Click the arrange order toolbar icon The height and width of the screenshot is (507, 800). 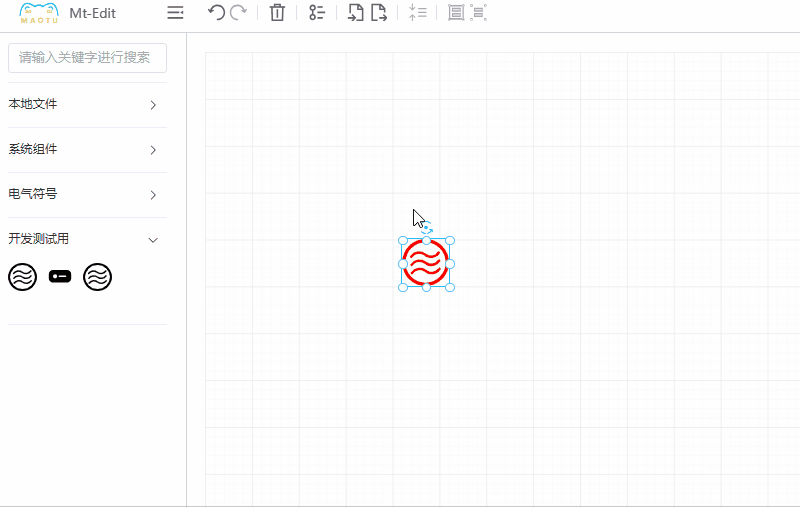418,13
